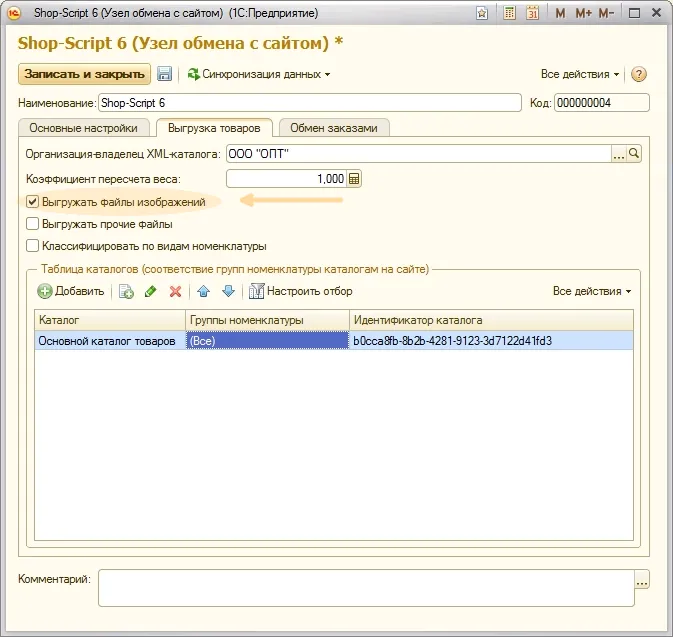
Task: Open the calendar icon in title bar
Action: (x=533, y=13)
